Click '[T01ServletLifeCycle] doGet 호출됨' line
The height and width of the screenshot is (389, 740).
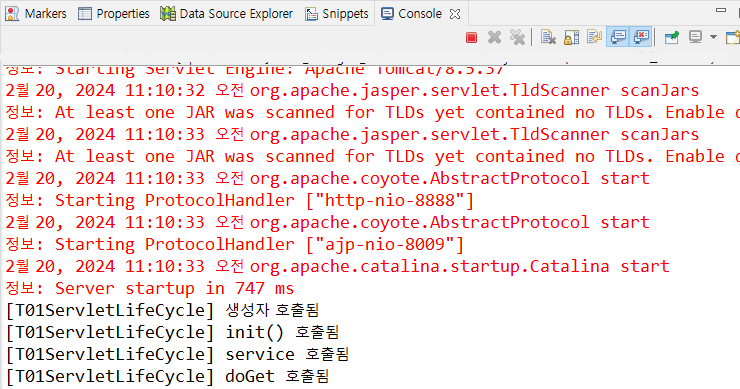click(x=168, y=376)
